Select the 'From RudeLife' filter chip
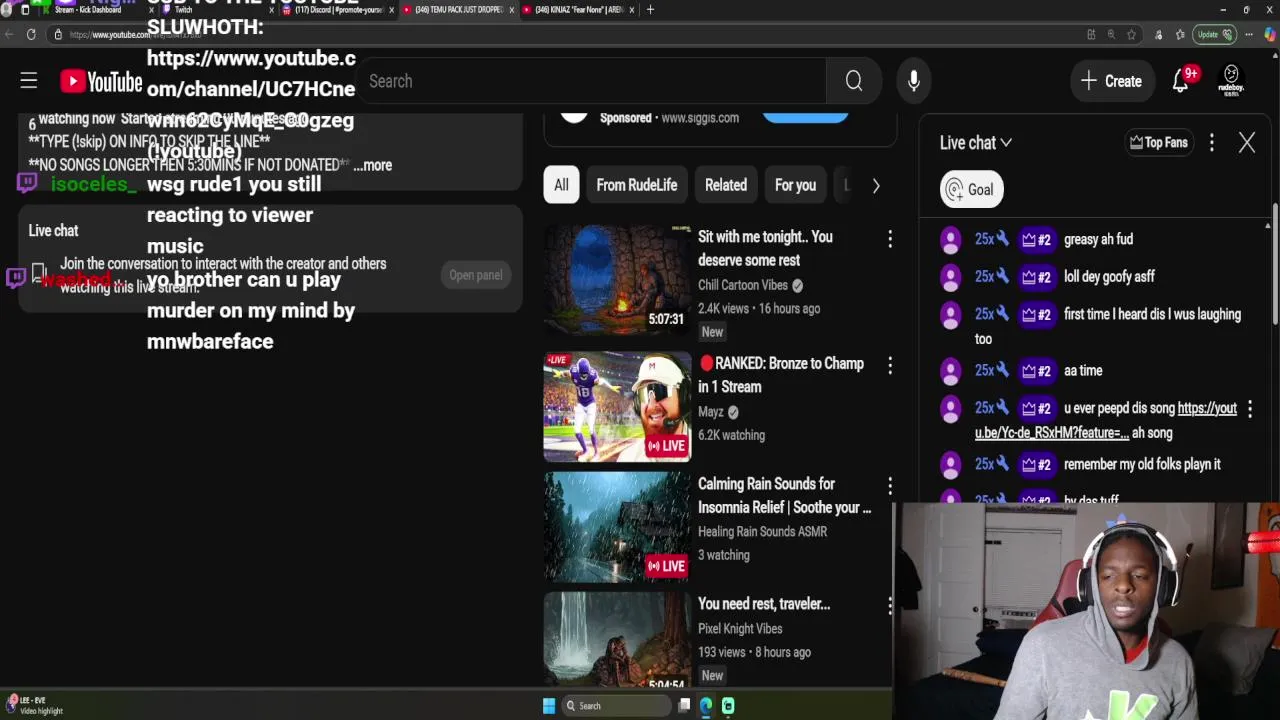This screenshot has height=720, width=1280. click(x=637, y=185)
